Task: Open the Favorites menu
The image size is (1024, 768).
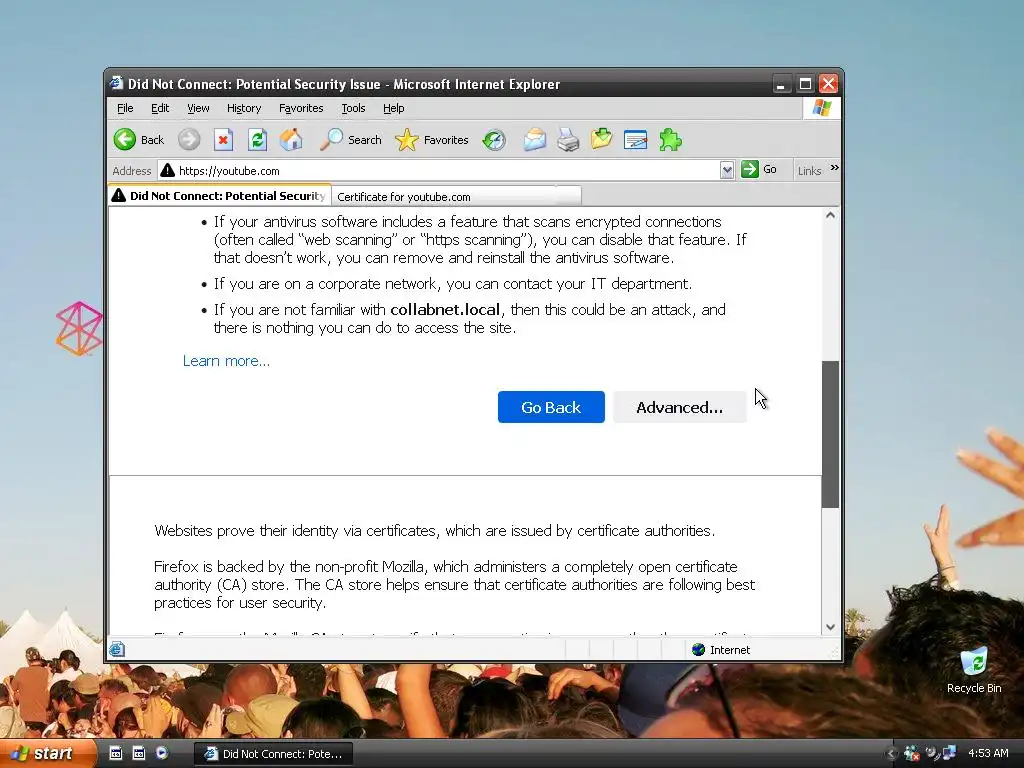Action: (x=301, y=108)
